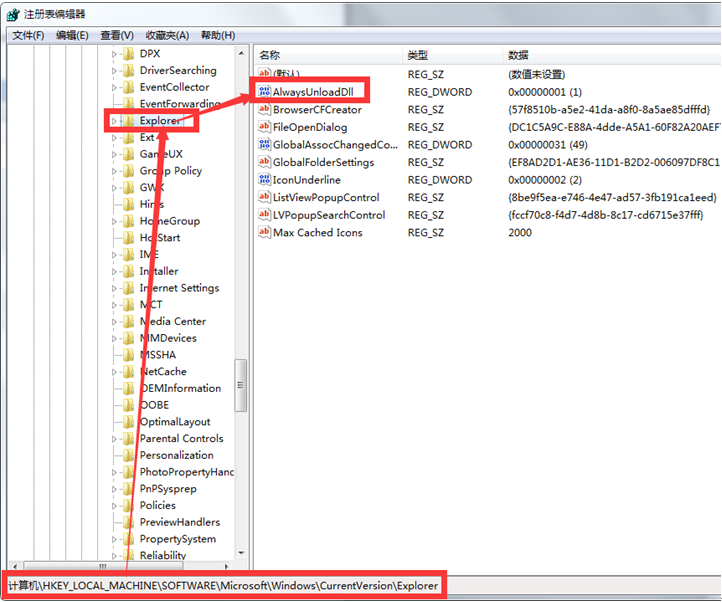Click the registry path in status bar
This screenshot has width=722, height=602.
(x=223, y=585)
